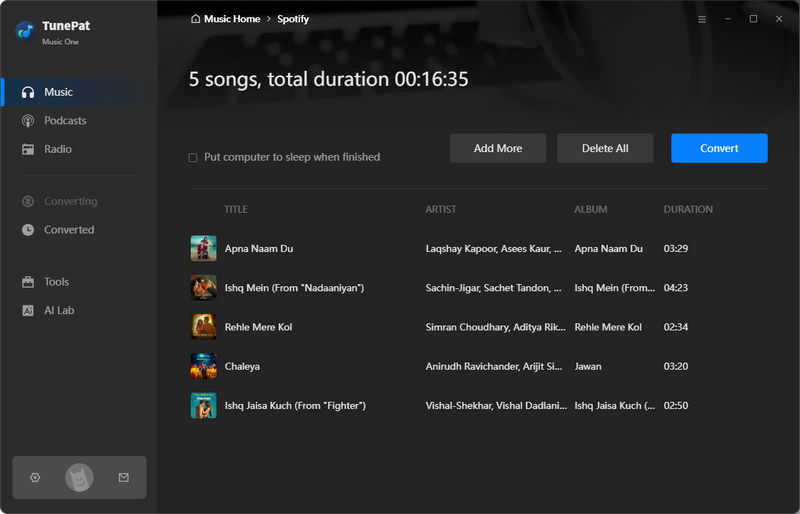The width and height of the screenshot is (800, 514).
Task: Click the Delete All button
Action: point(605,148)
